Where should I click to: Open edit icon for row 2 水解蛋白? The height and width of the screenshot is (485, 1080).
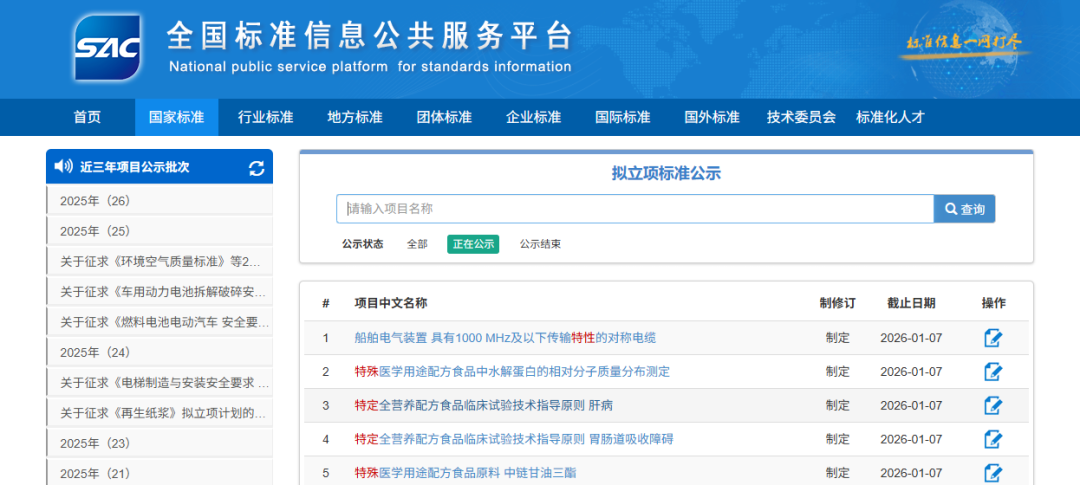[993, 372]
